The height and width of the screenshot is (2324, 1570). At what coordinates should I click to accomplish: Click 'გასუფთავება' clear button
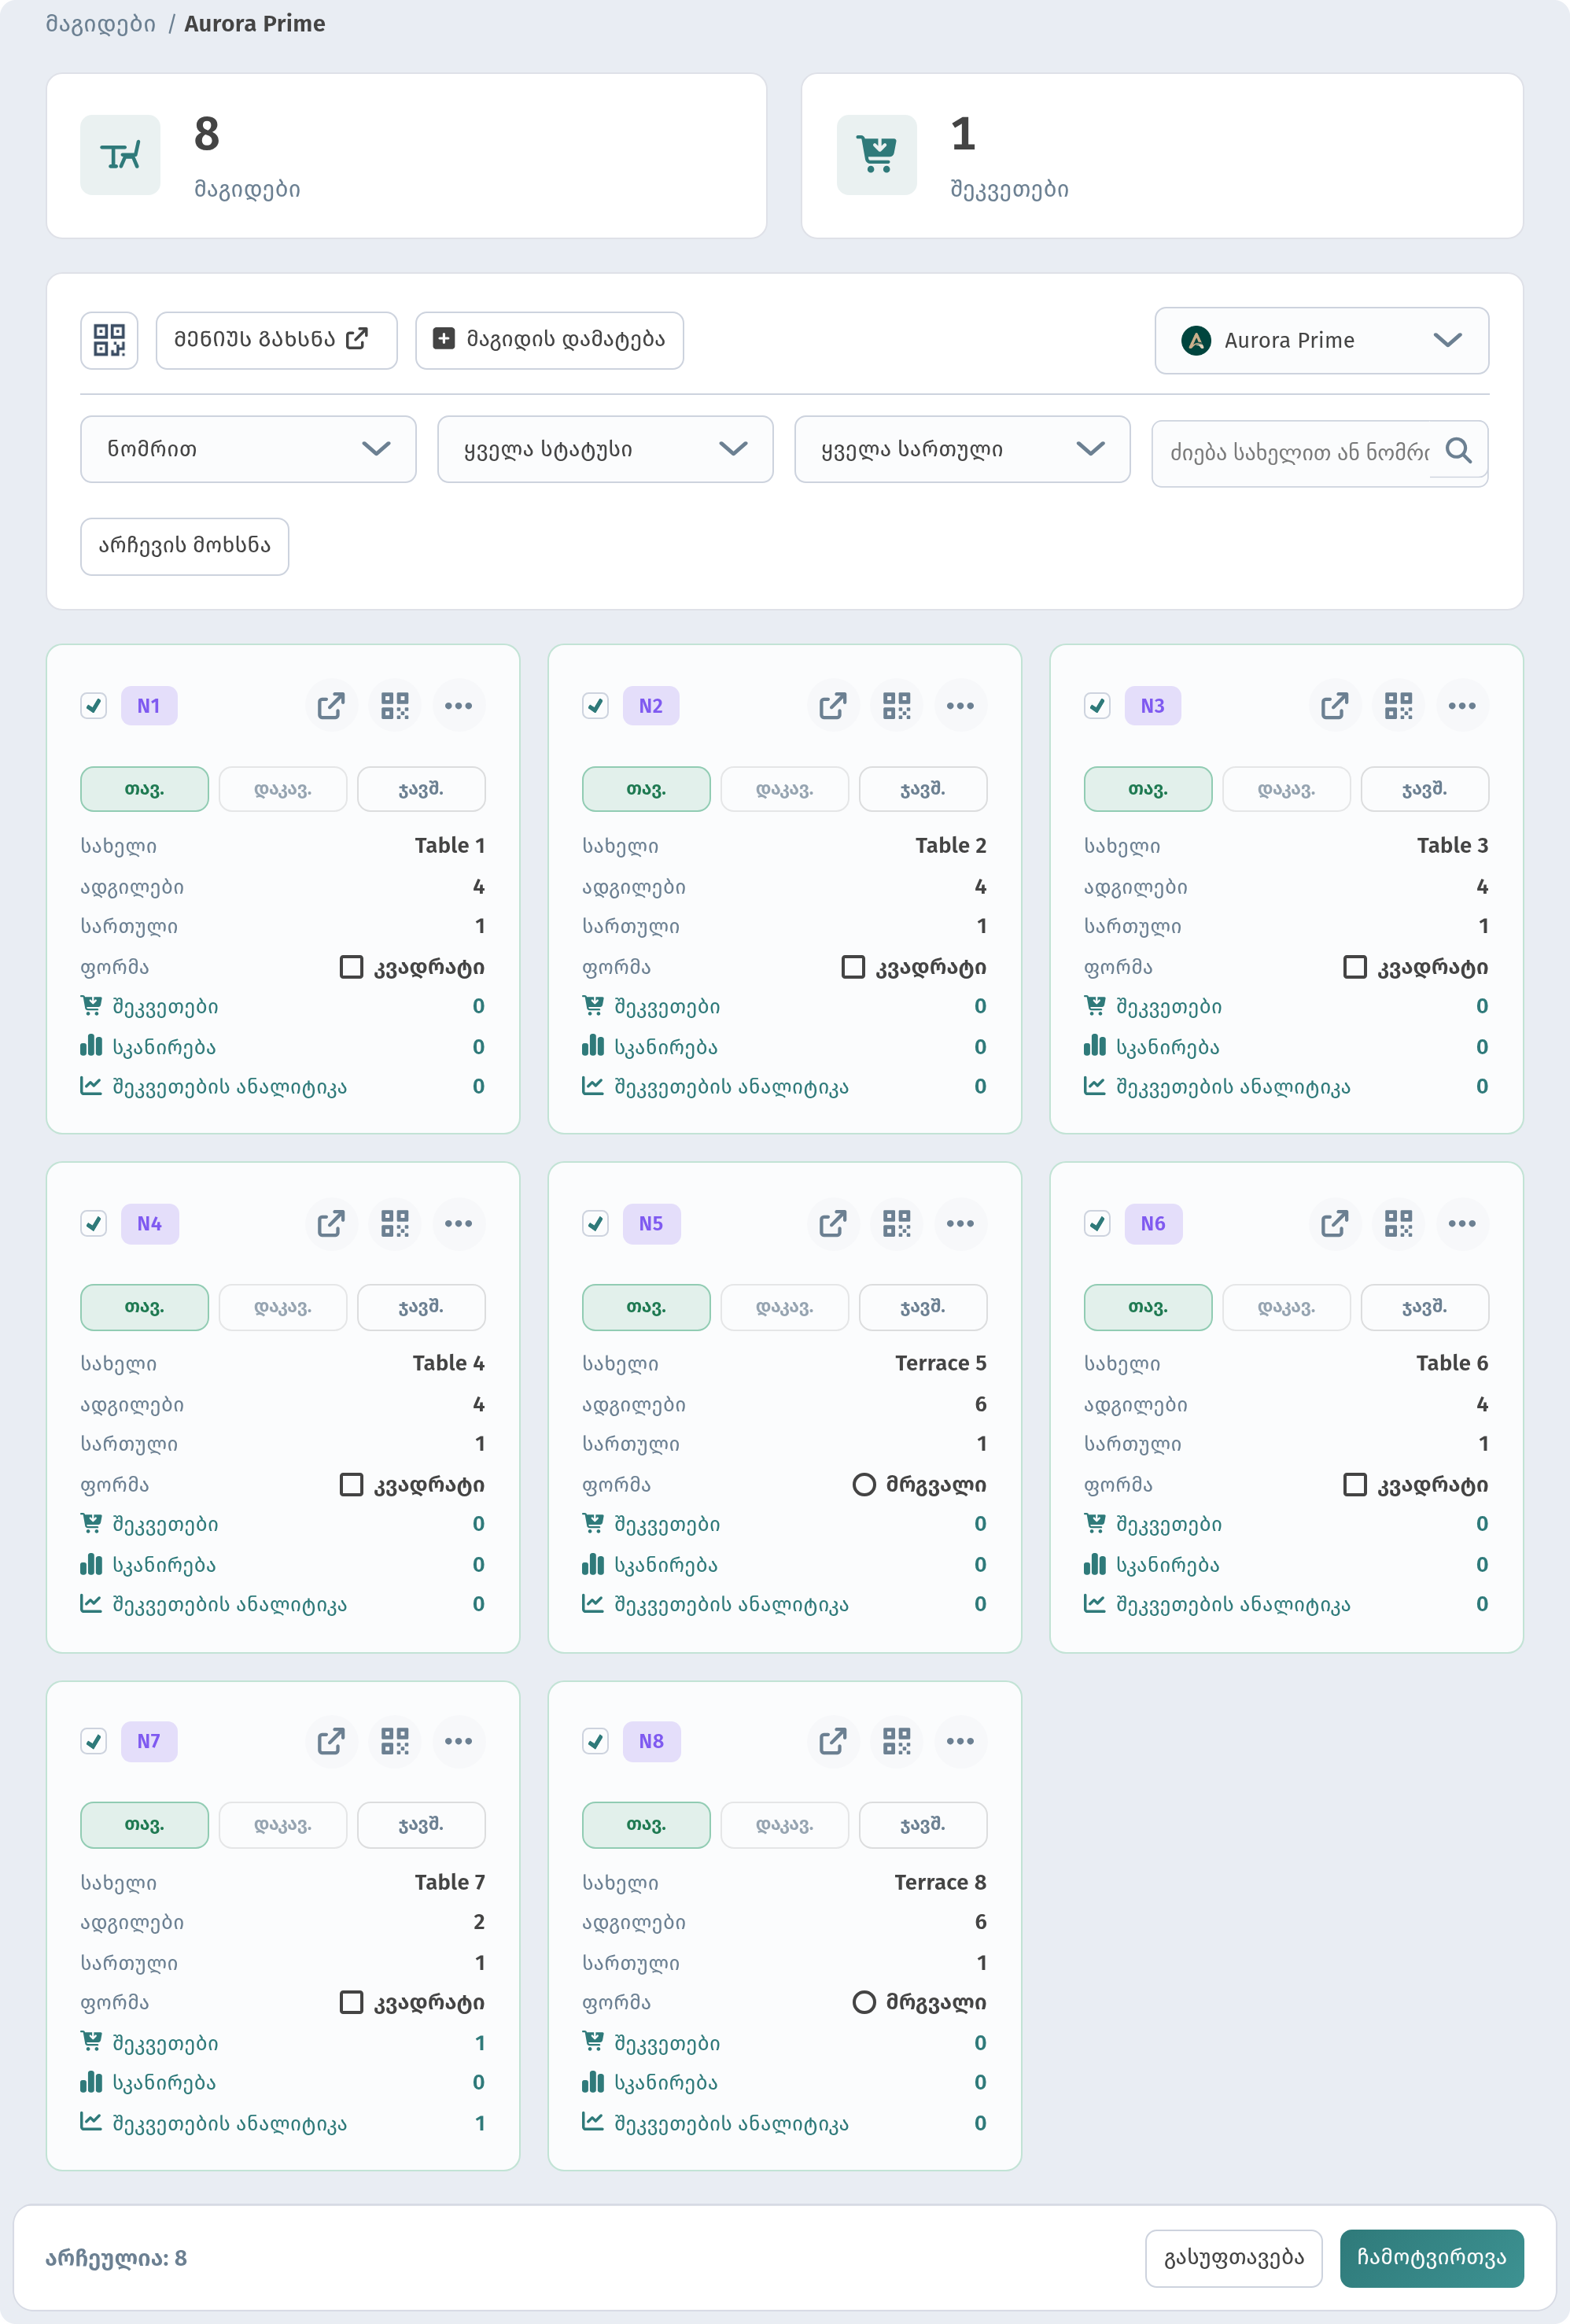click(x=1233, y=2257)
